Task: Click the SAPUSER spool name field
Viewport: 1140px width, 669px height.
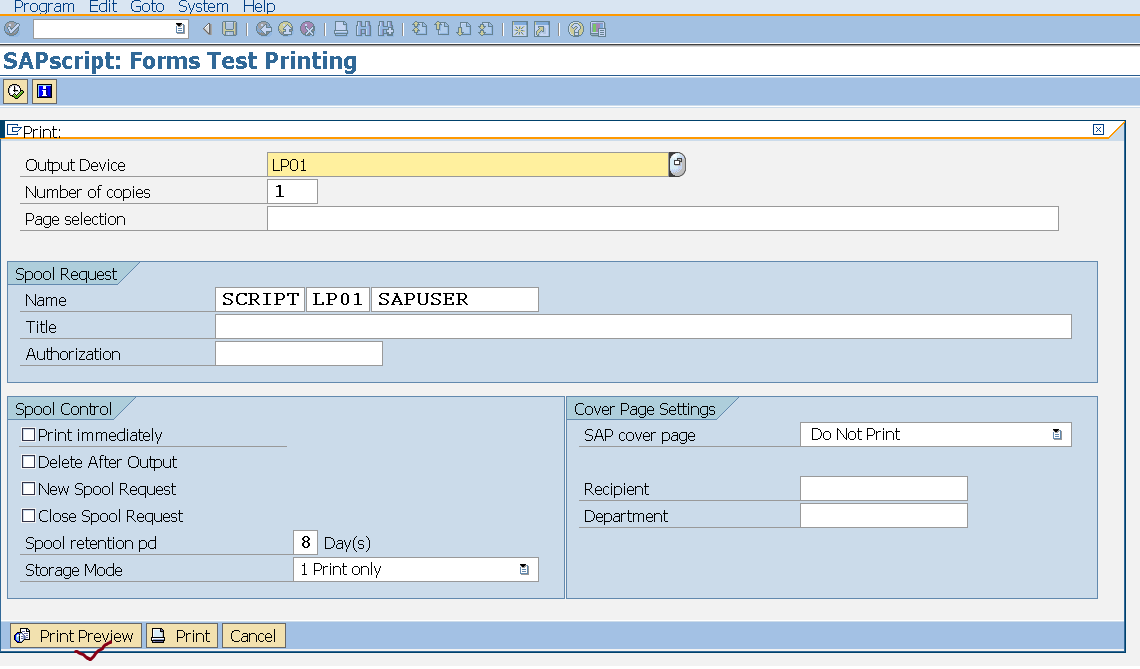Action: (455, 300)
